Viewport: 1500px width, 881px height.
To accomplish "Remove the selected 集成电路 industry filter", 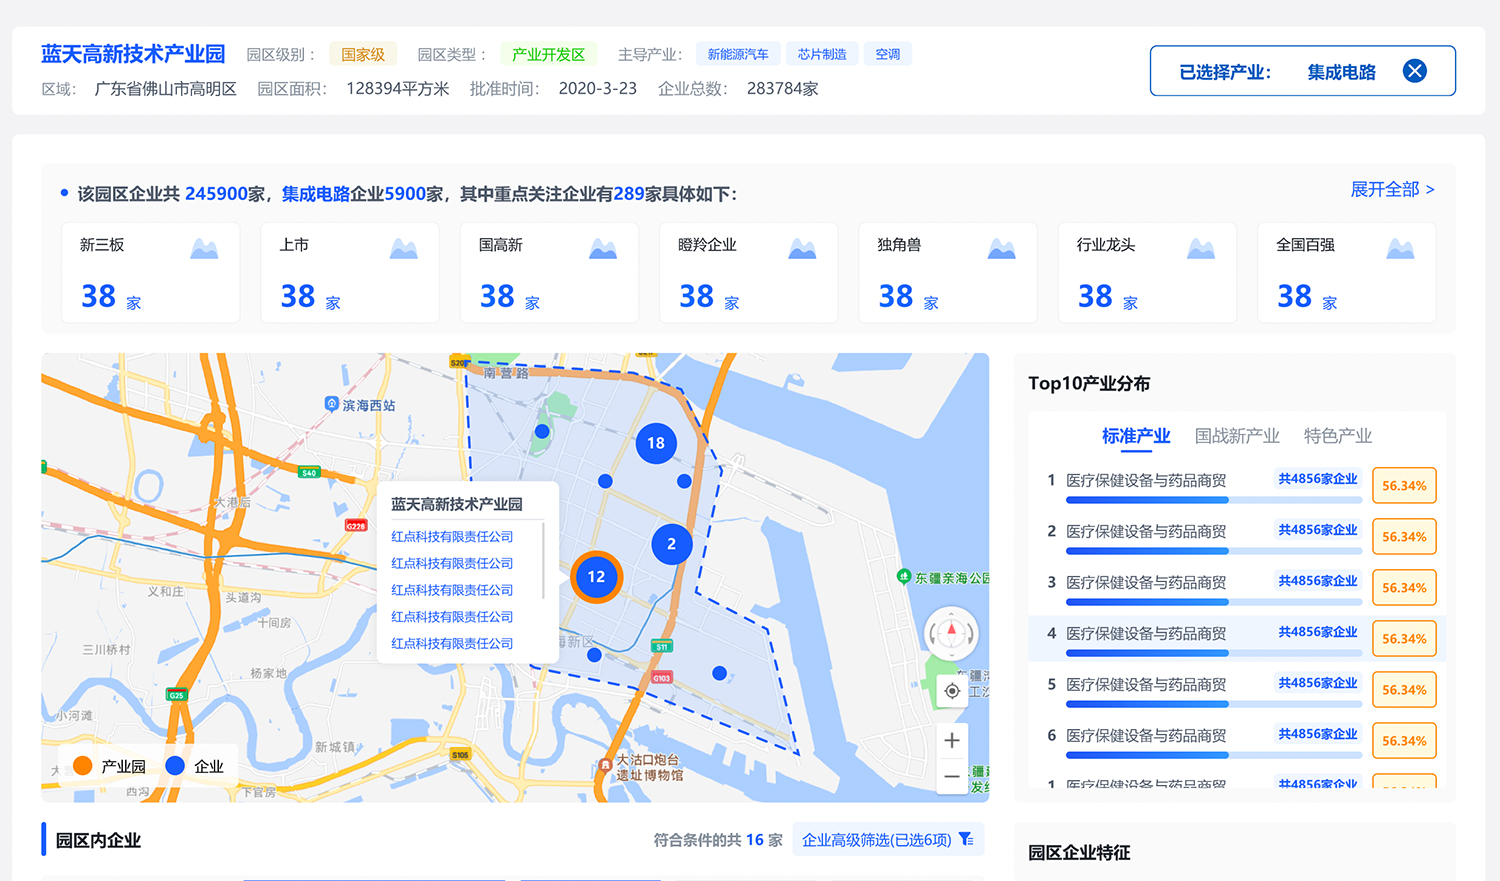I will tap(1414, 71).
